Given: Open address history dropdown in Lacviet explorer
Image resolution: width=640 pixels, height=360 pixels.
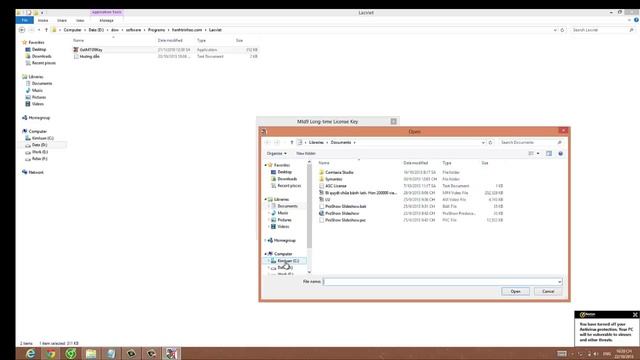Looking at the screenshot, I should tap(555, 30).
